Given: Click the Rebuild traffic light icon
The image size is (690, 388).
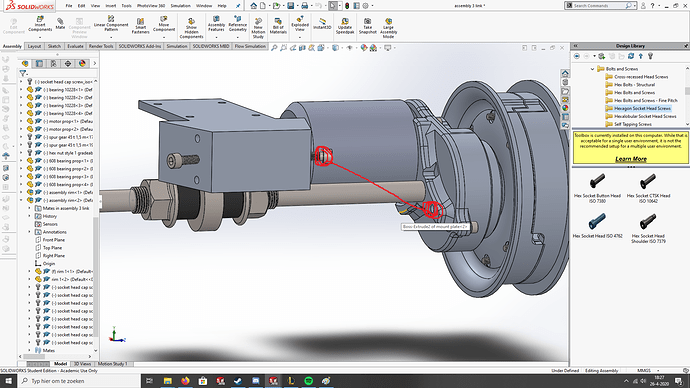Looking at the screenshot, I should click(x=347, y=6).
